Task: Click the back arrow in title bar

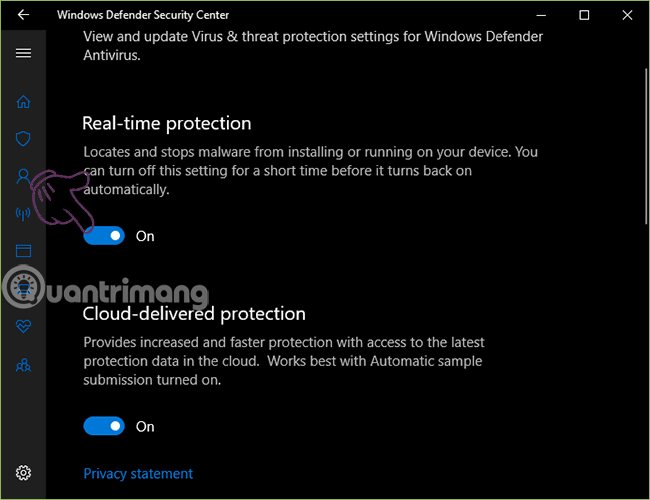Action: coord(23,15)
